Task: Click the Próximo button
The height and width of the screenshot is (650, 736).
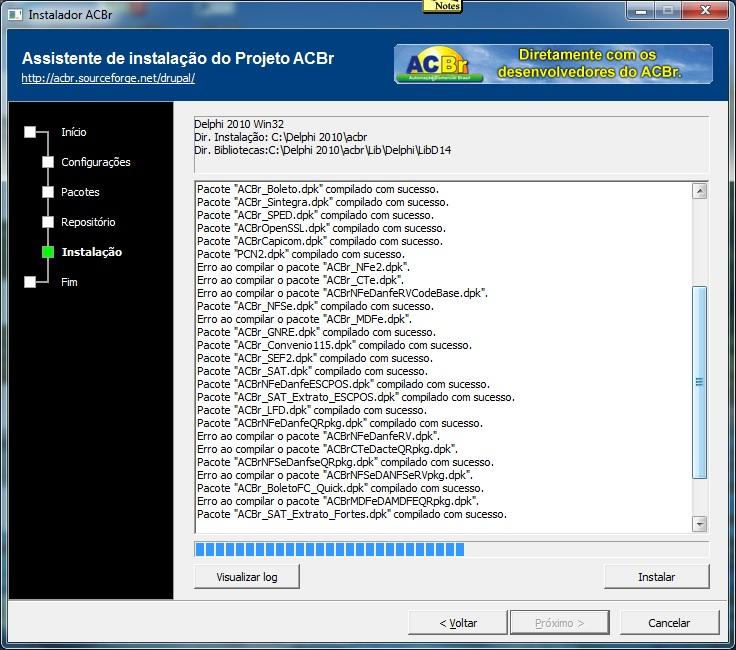Action: click(560, 623)
